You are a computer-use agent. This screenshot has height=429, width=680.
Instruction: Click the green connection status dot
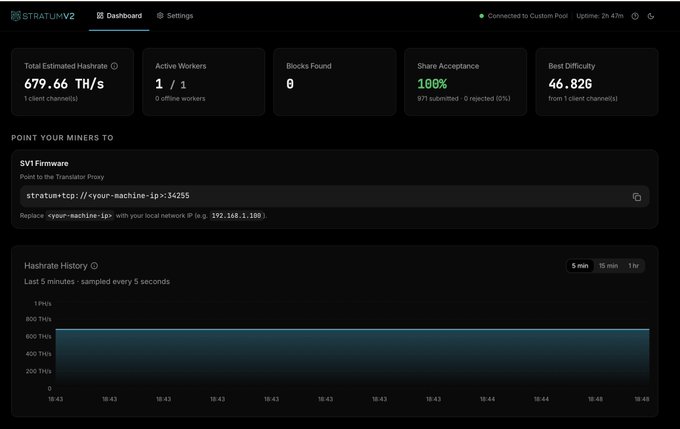pyautogui.click(x=481, y=16)
